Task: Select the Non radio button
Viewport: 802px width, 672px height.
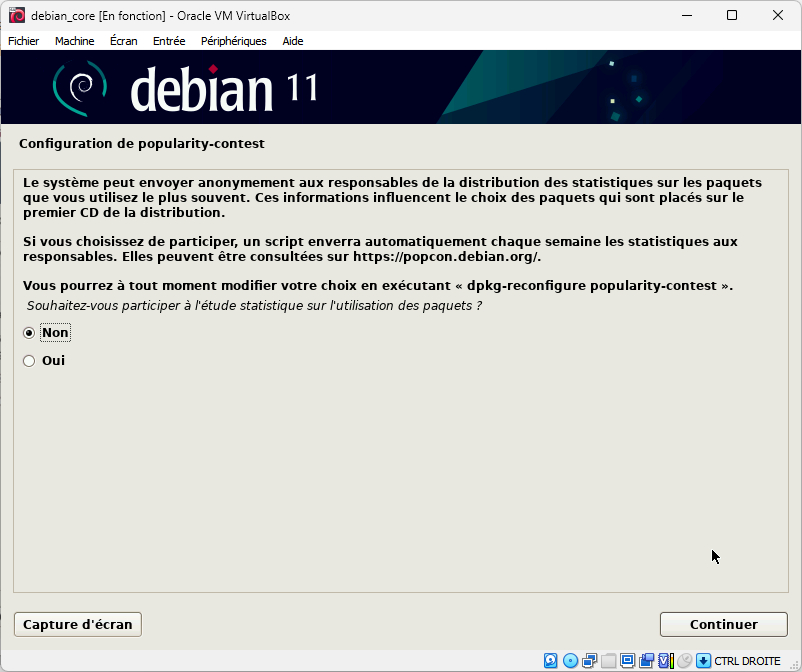Action: [x=29, y=333]
